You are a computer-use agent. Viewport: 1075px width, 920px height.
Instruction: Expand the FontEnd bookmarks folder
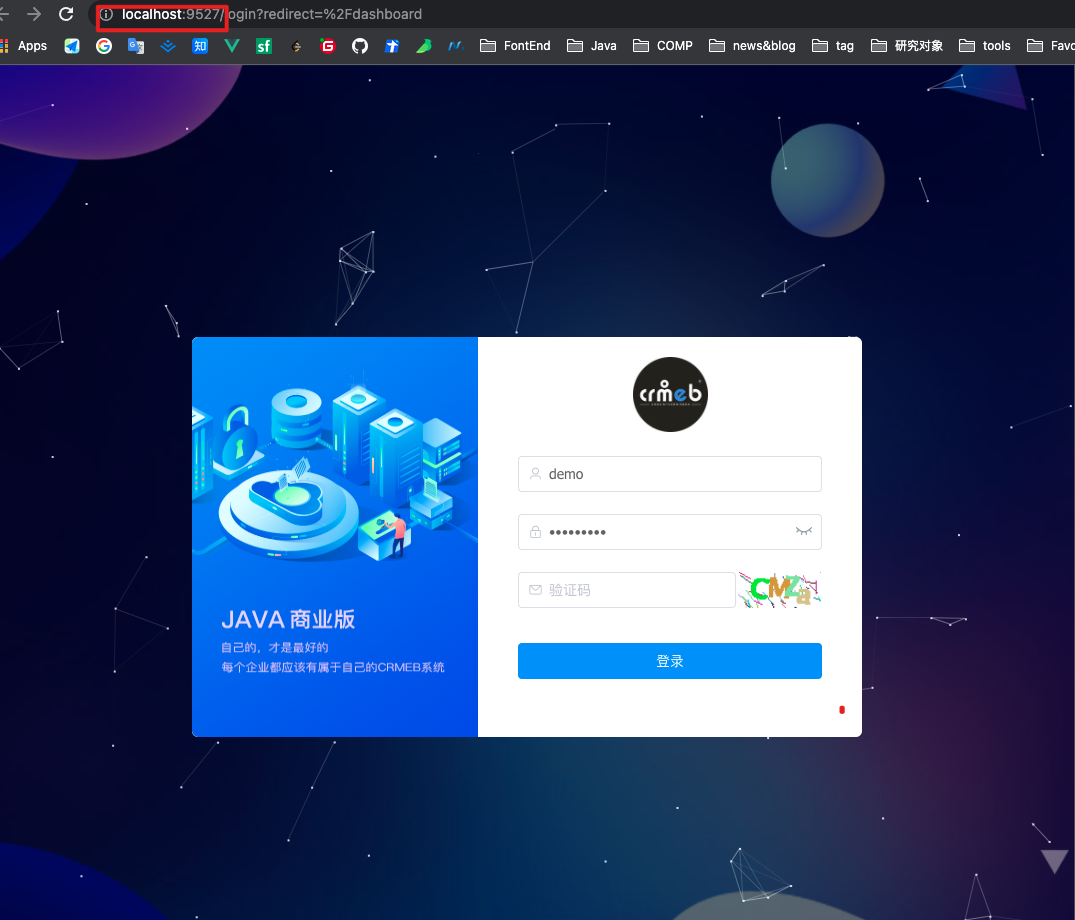pyautogui.click(x=515, y=45)
